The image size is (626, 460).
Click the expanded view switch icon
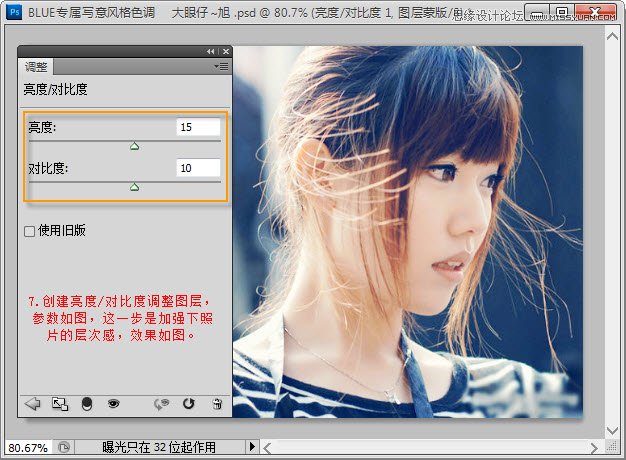coord(59,403)
